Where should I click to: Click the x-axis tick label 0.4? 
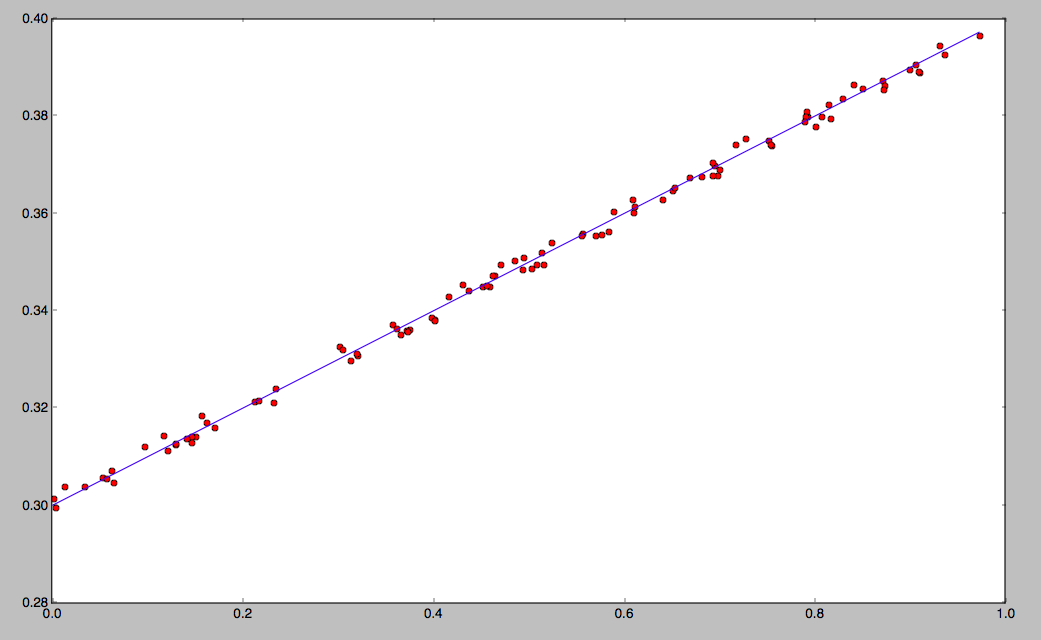point(434,614)
